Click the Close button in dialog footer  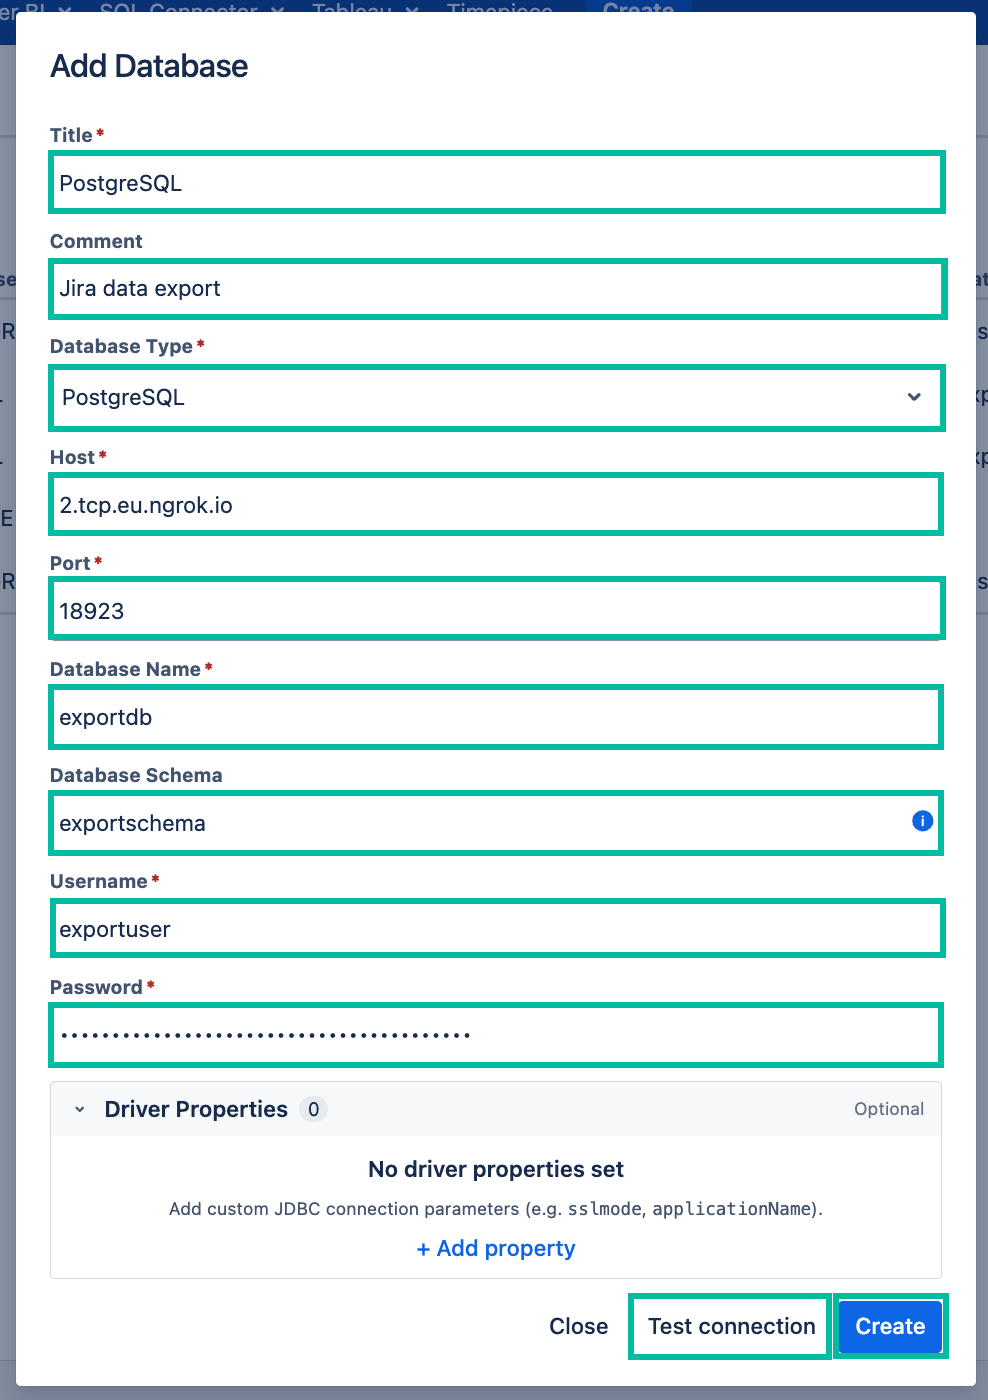(578, 1327)
